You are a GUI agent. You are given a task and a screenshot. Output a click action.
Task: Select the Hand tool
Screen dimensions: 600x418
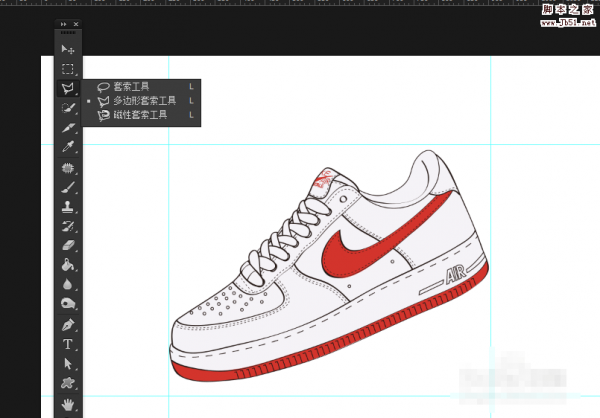click(x=68, y=403)
